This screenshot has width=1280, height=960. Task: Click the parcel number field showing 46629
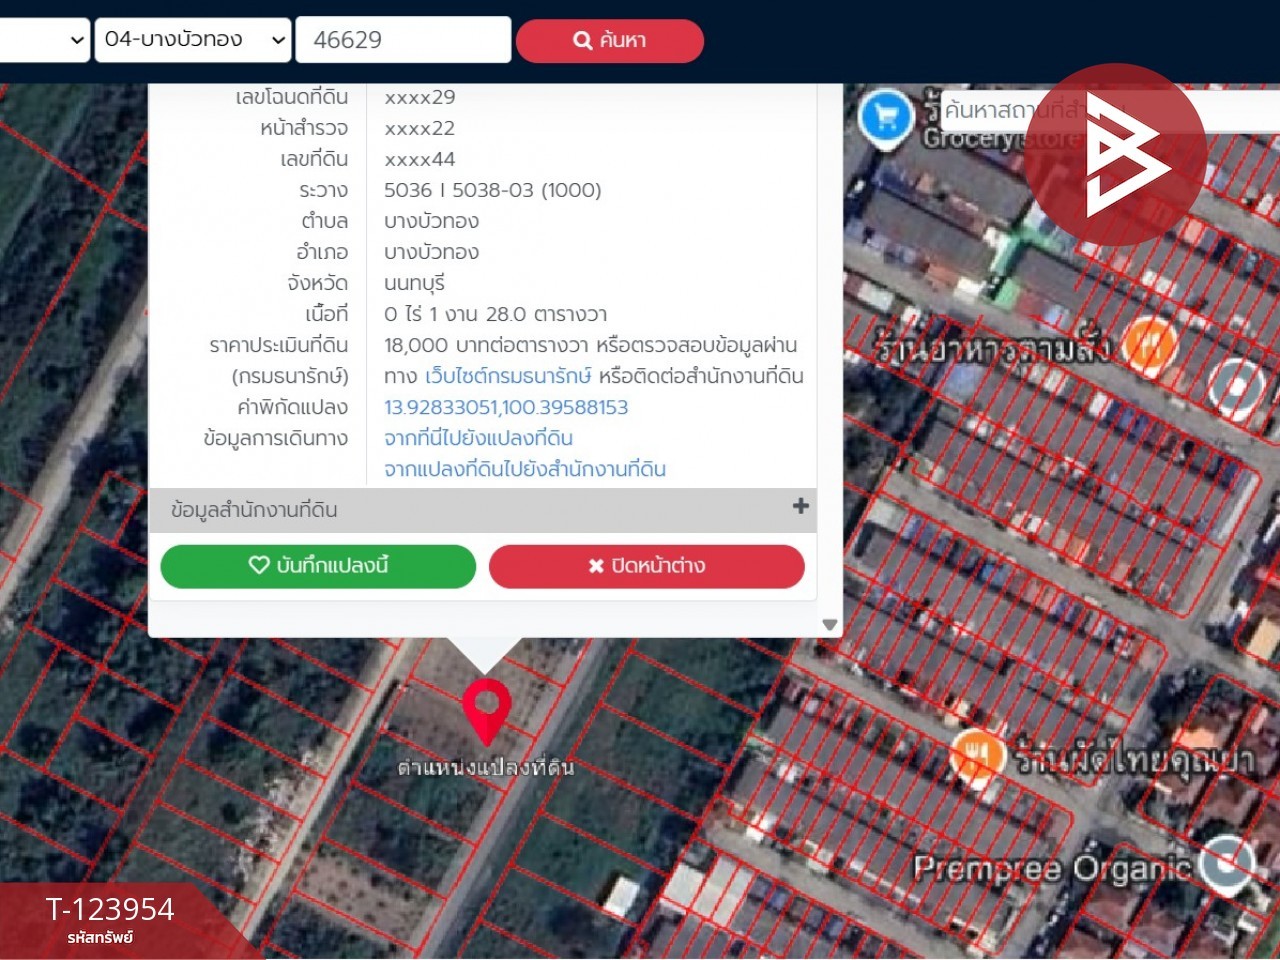click(x=403, y=40)
